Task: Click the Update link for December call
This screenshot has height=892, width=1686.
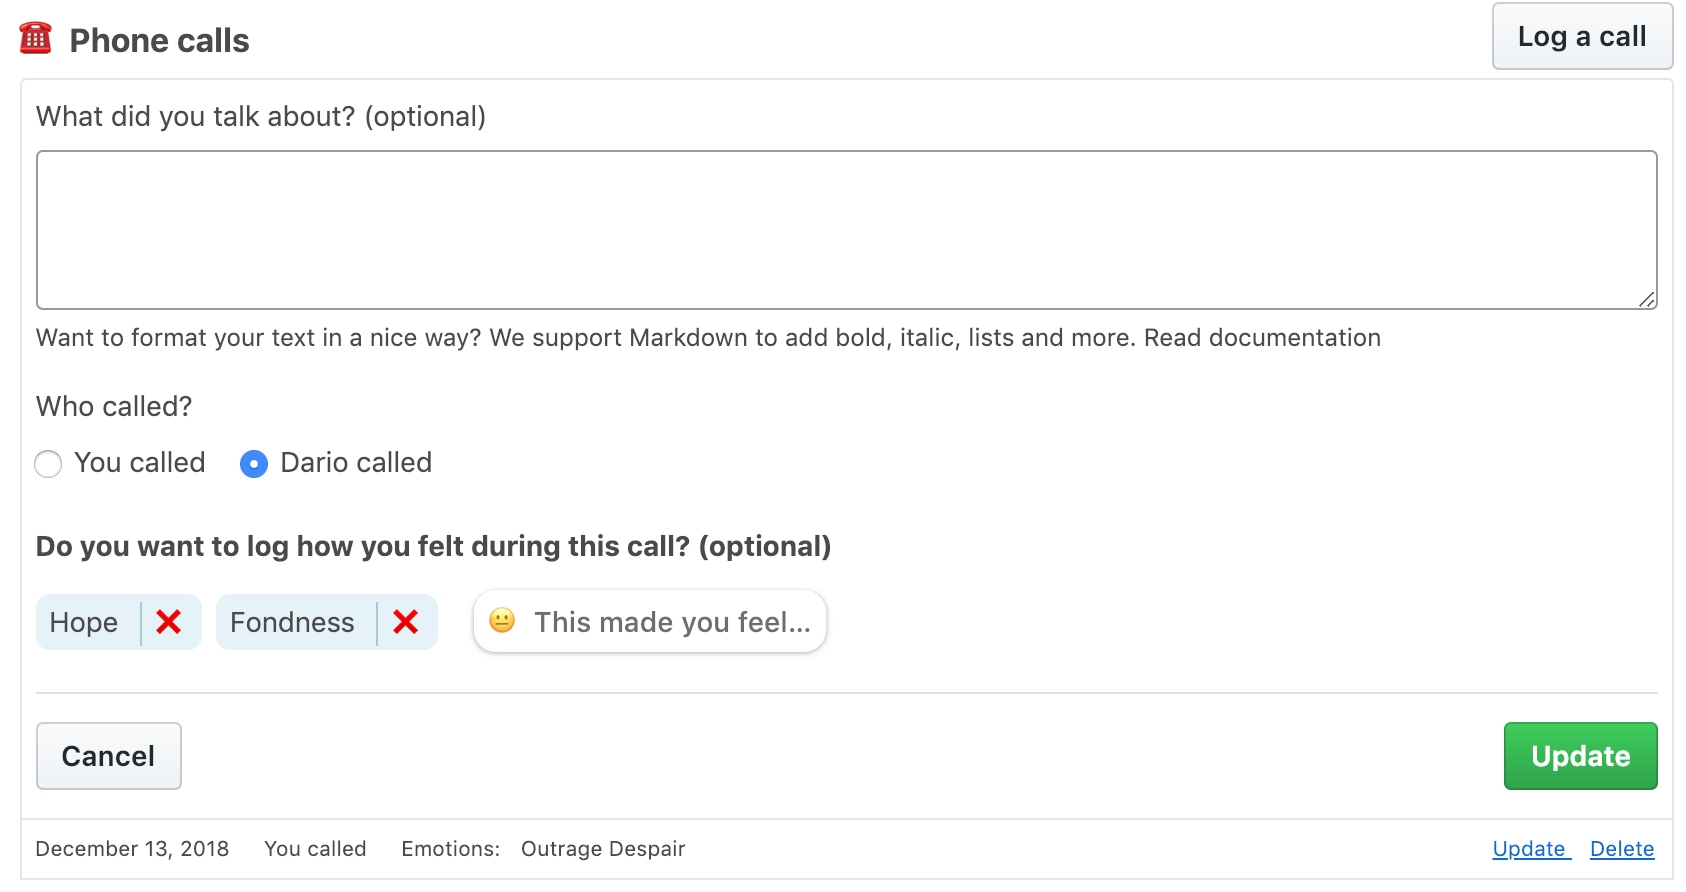Action: [1530, 849]
